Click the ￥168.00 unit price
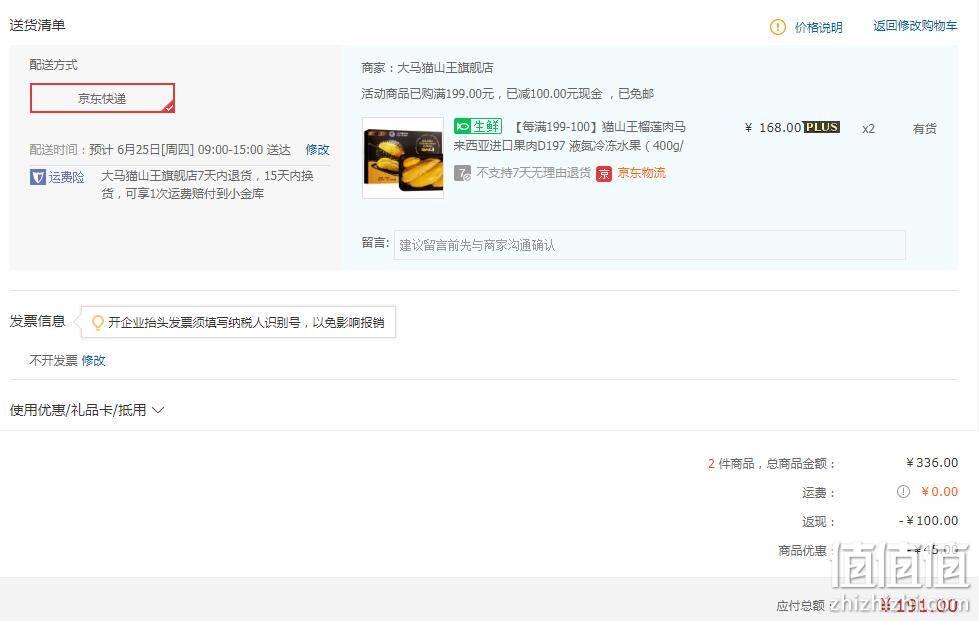The height and width of the screenshot is (621, 979). click(x=774, y=127)
